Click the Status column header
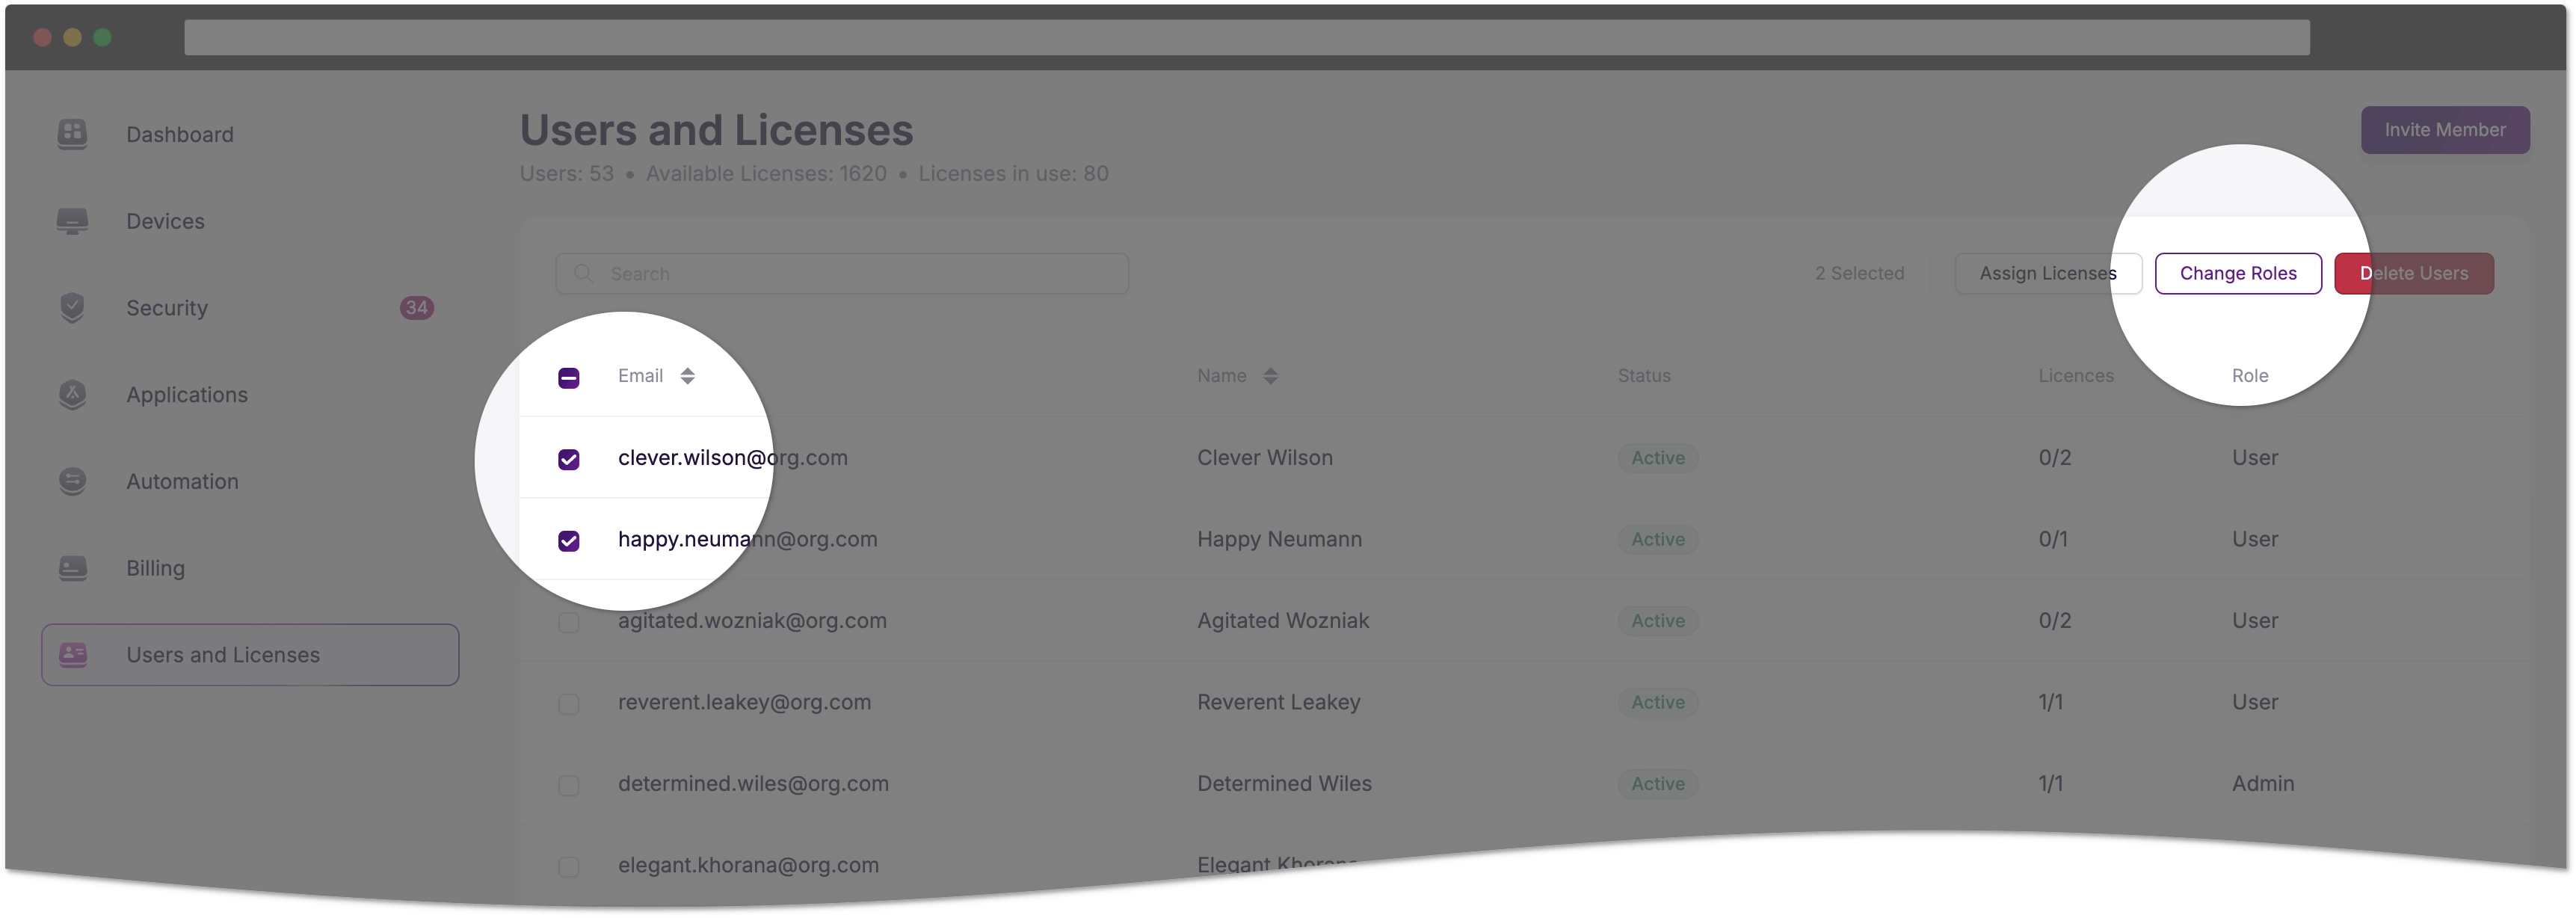Screen dimensions: 2576x918 point(1644,376)
